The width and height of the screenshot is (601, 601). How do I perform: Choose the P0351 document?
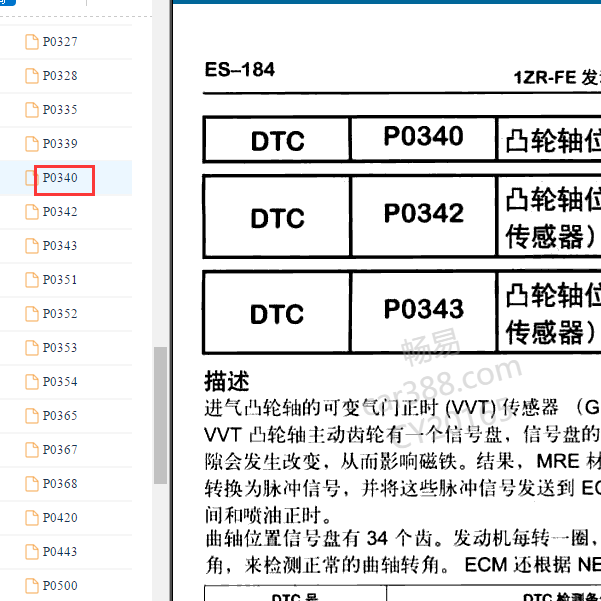[x=60, y=280]
